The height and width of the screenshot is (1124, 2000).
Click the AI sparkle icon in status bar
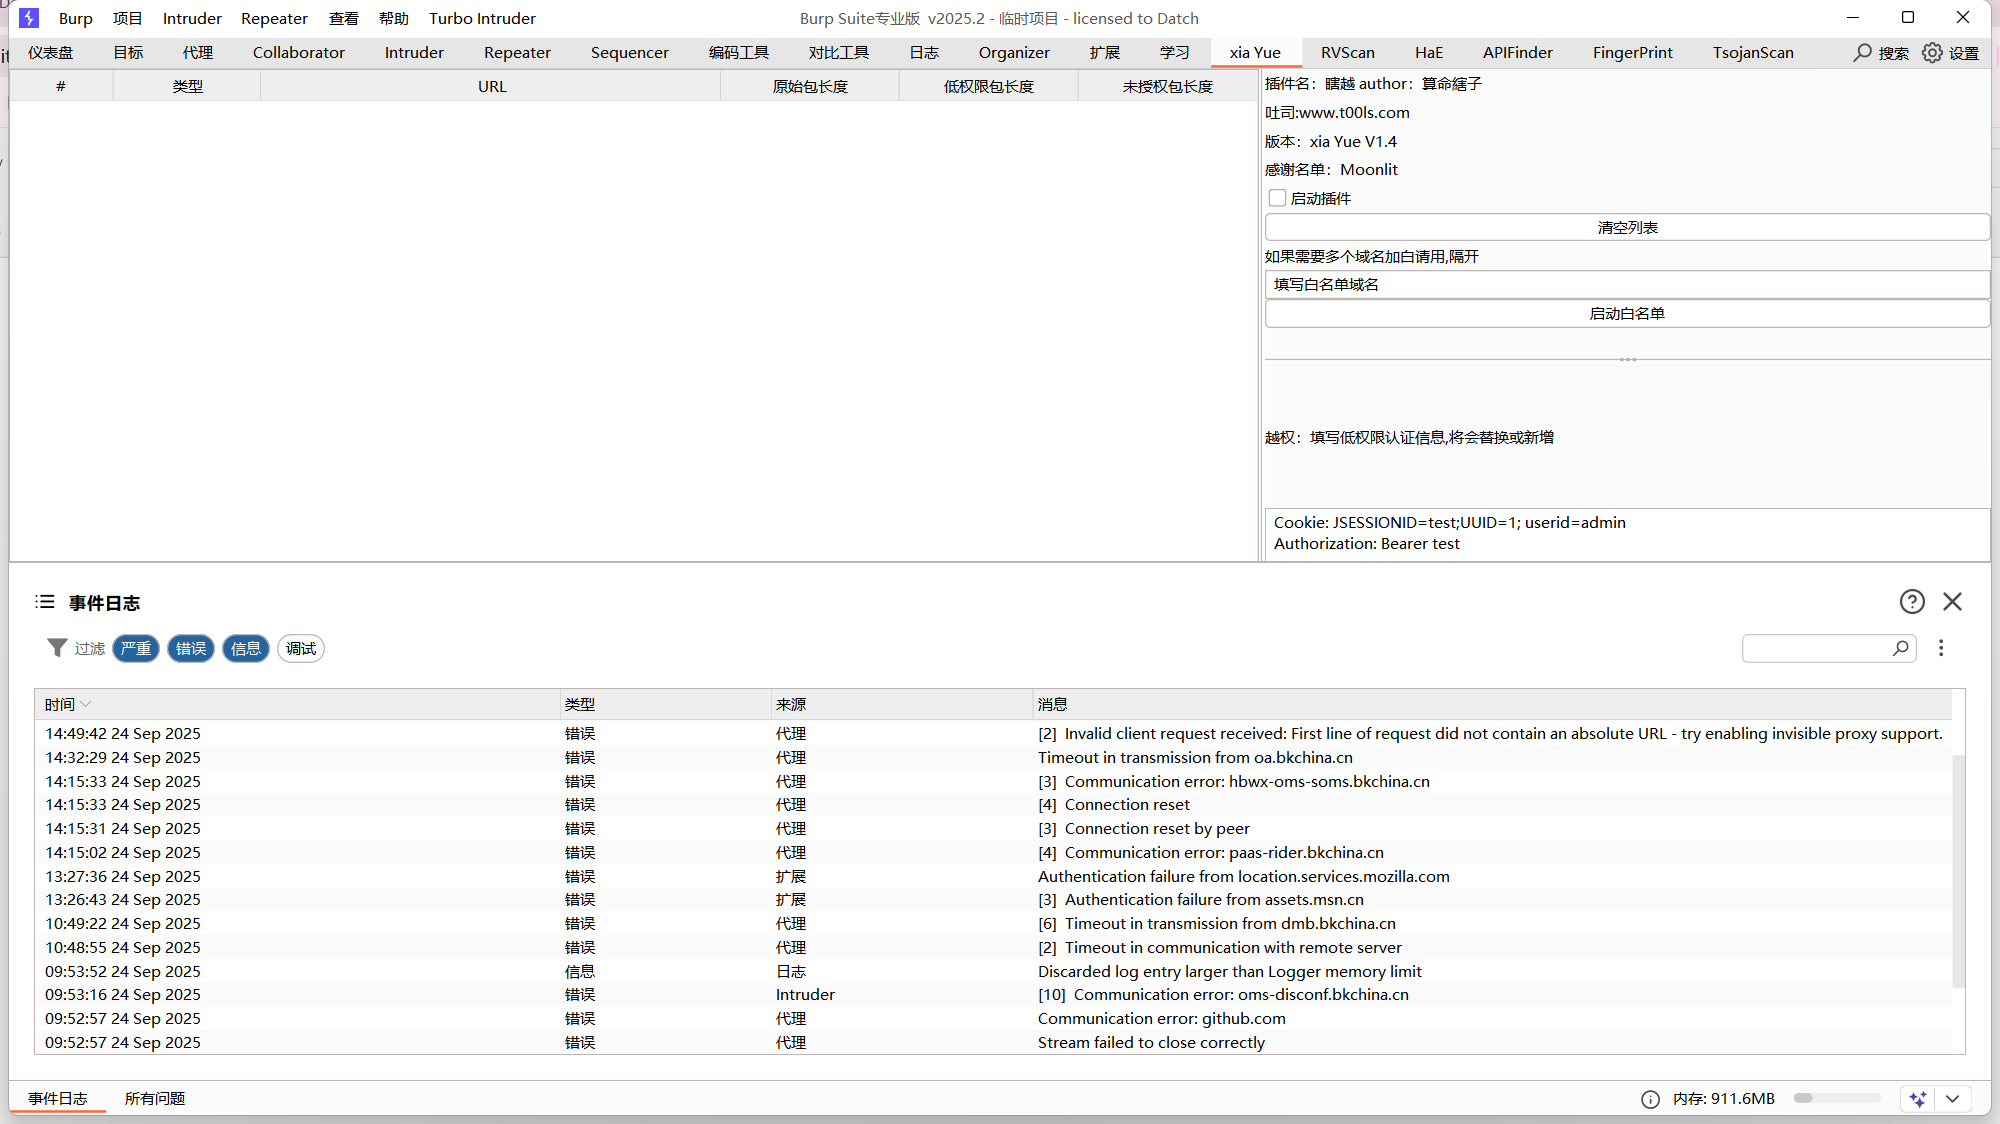pyautogui.click(x=1917, y=1099)
